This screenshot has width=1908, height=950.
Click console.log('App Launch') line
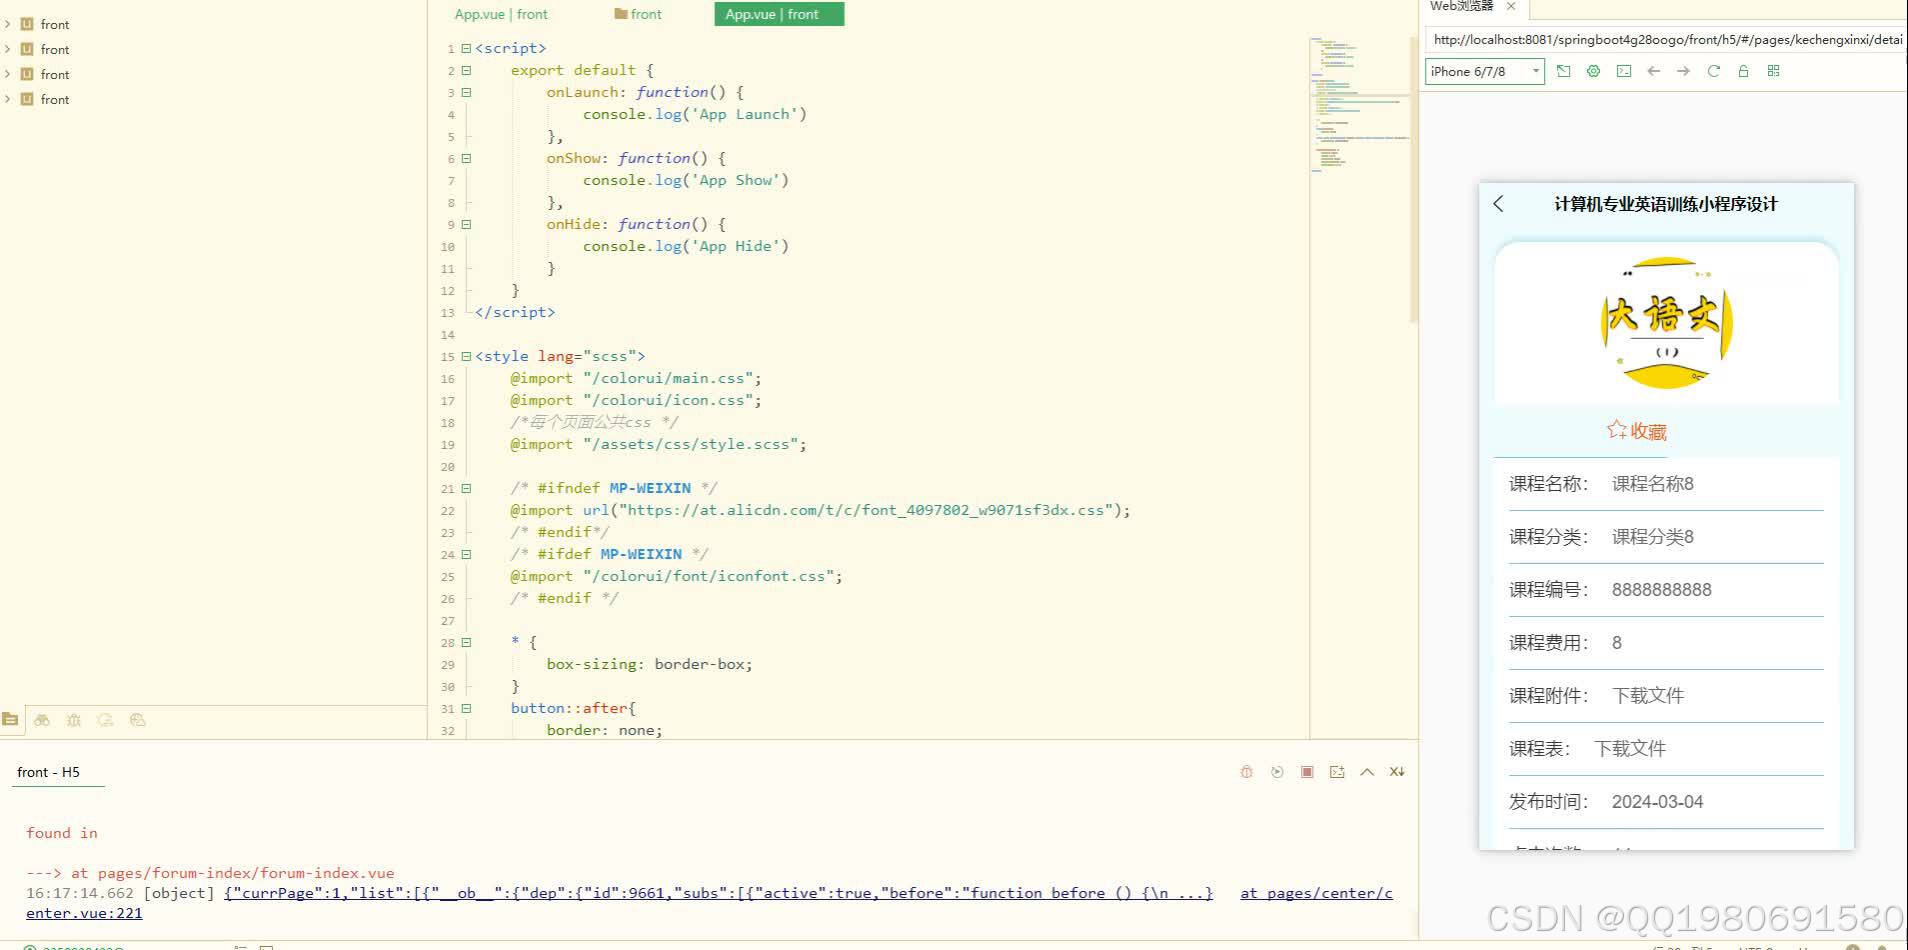(695, 114)
